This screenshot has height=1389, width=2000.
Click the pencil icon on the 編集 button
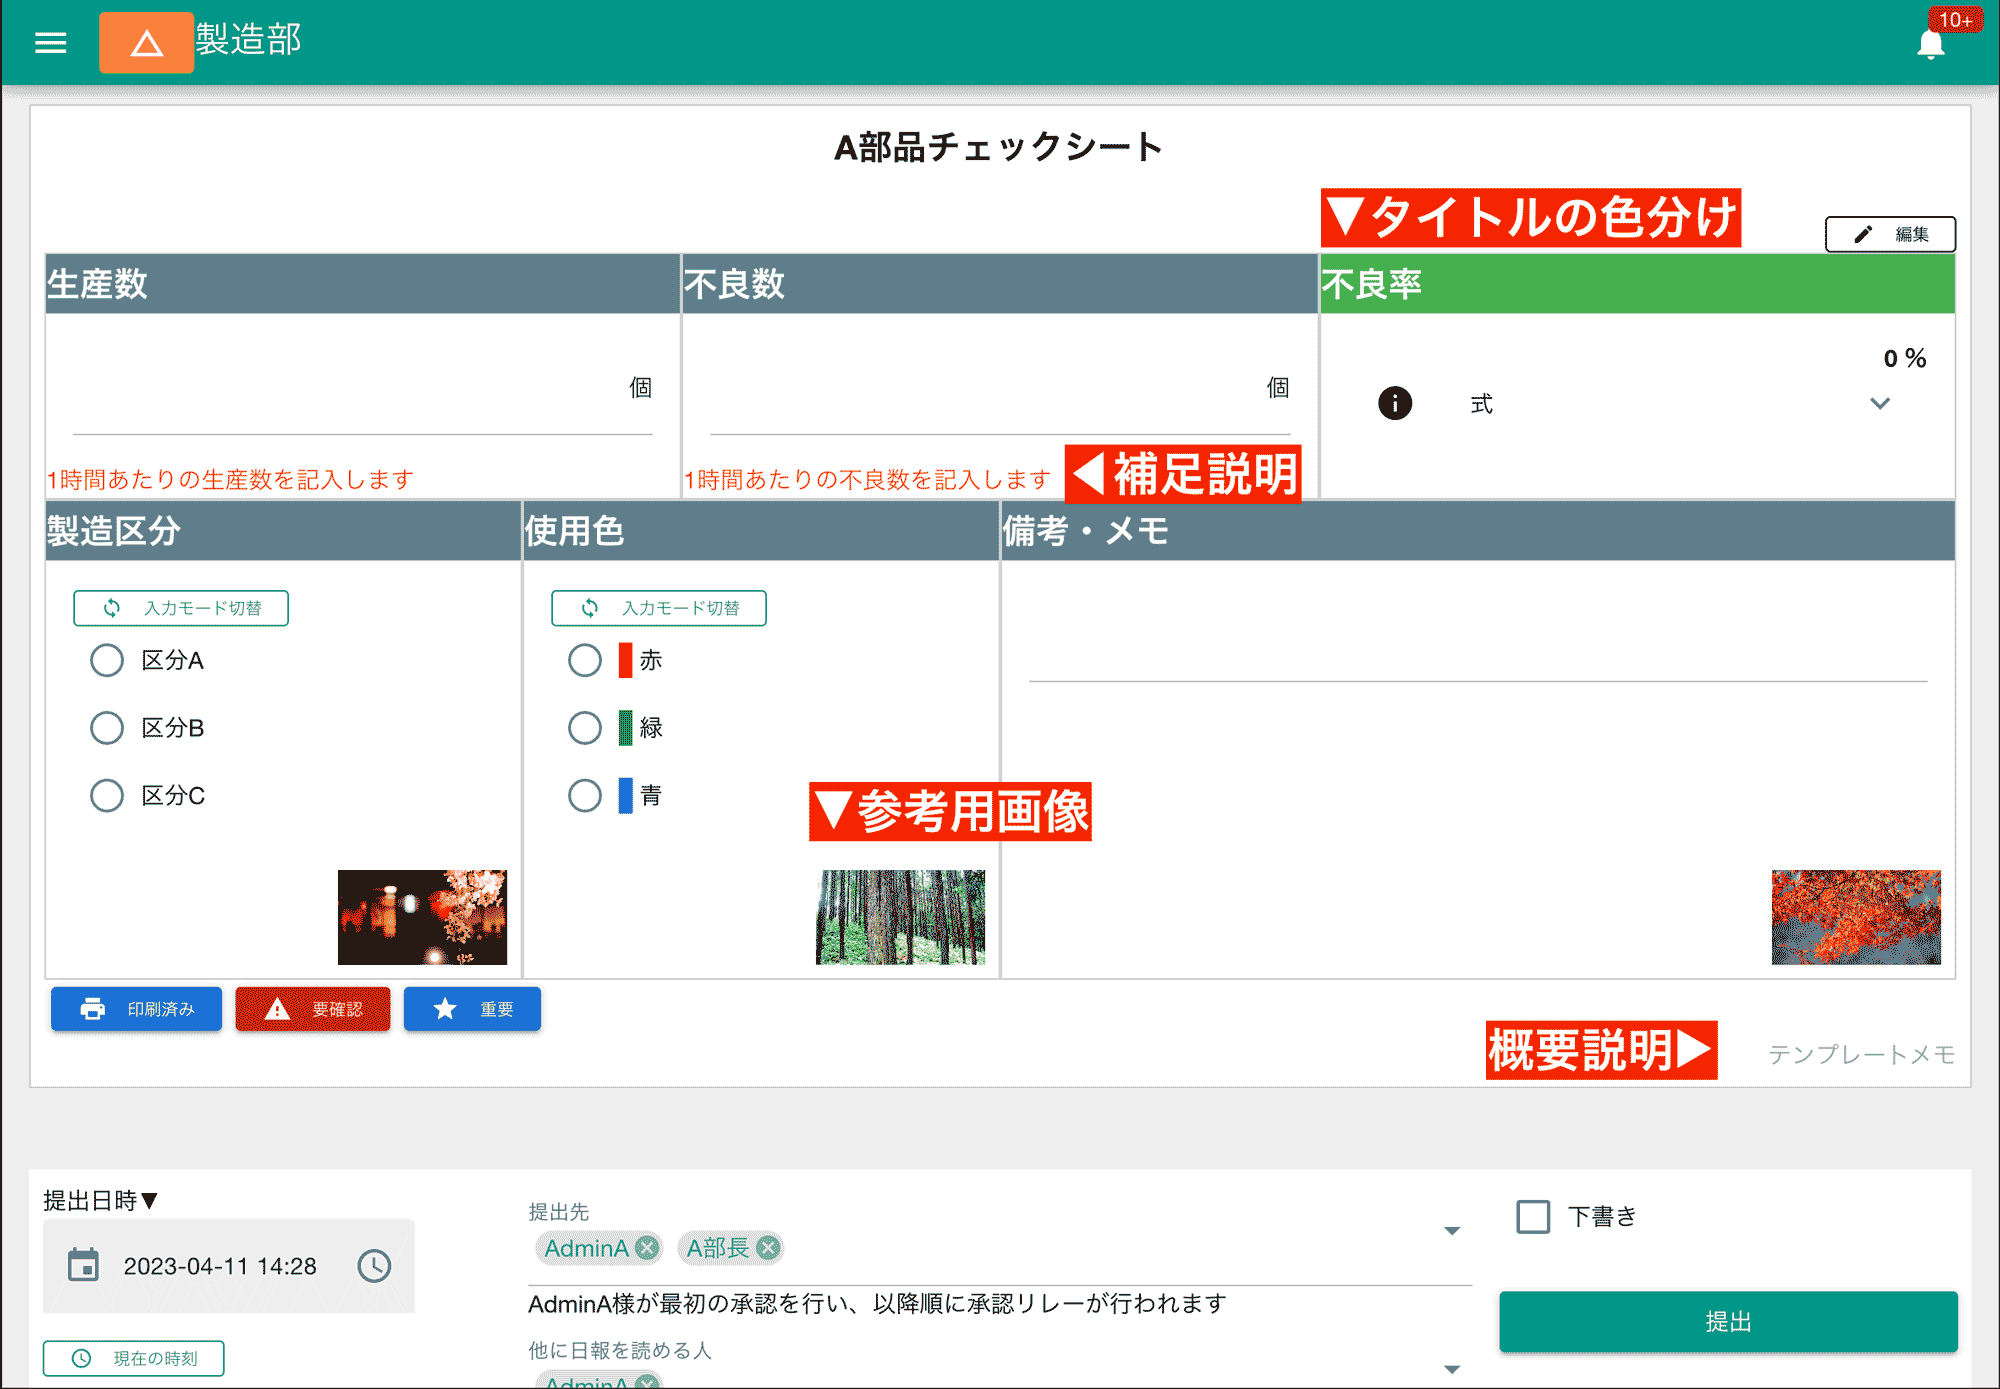click(1860, 234)
